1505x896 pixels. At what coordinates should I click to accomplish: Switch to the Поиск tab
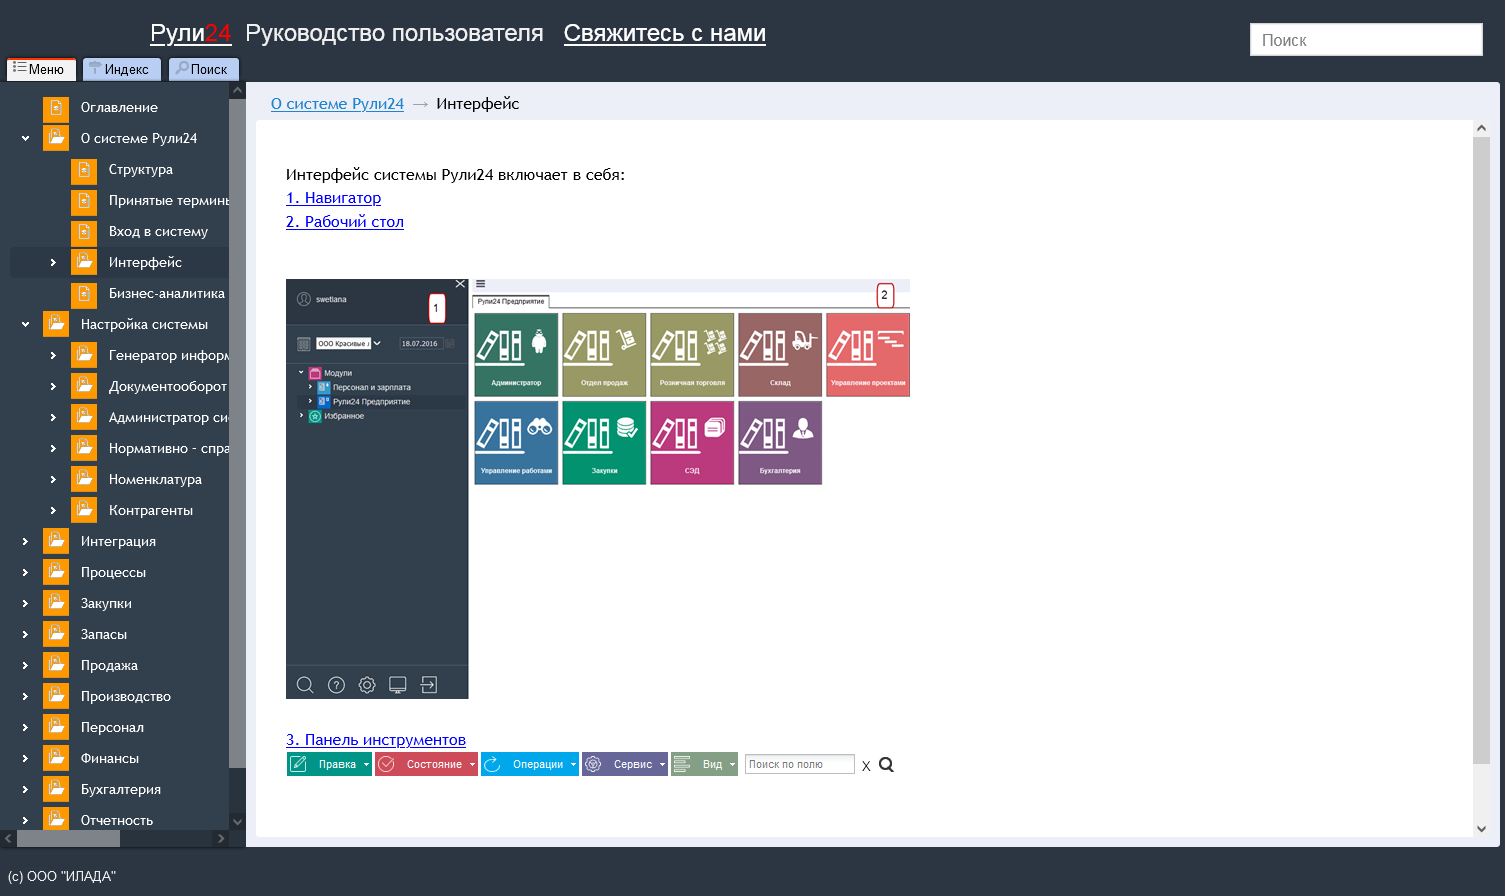203,69
